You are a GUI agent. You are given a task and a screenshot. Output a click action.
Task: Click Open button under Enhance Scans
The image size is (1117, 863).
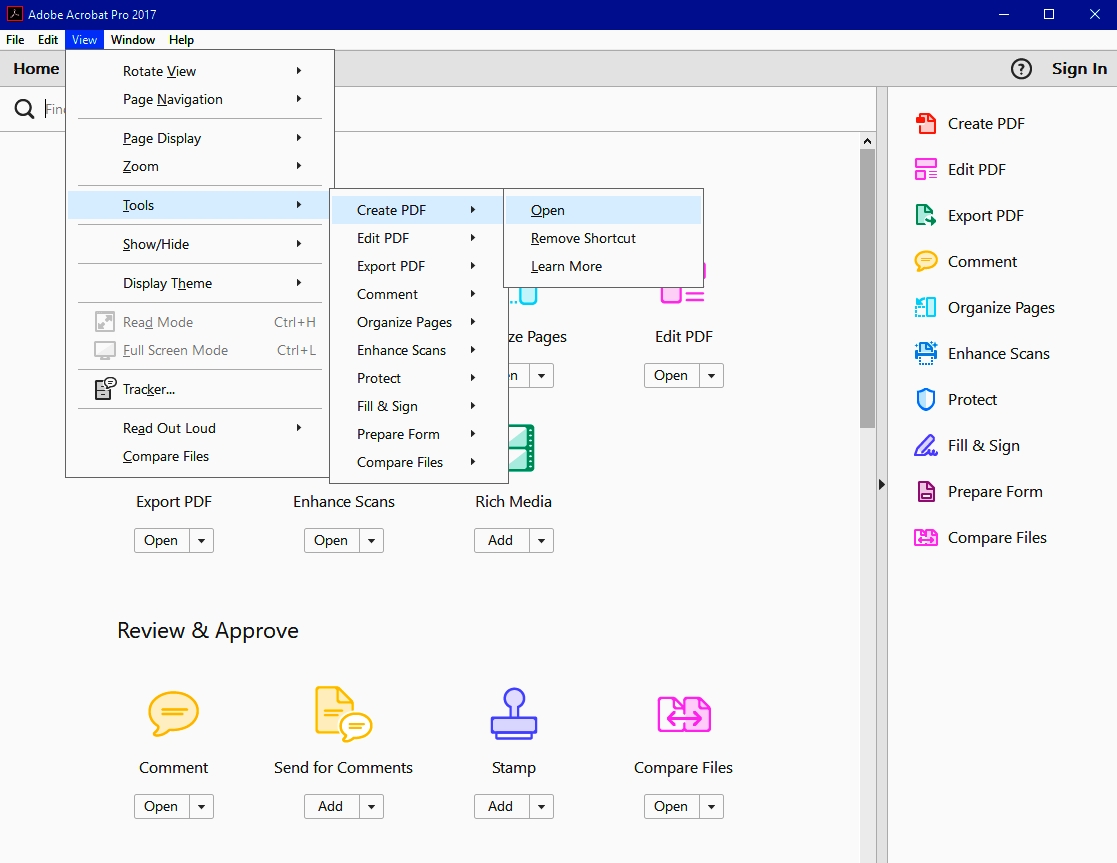coord(331,540)
